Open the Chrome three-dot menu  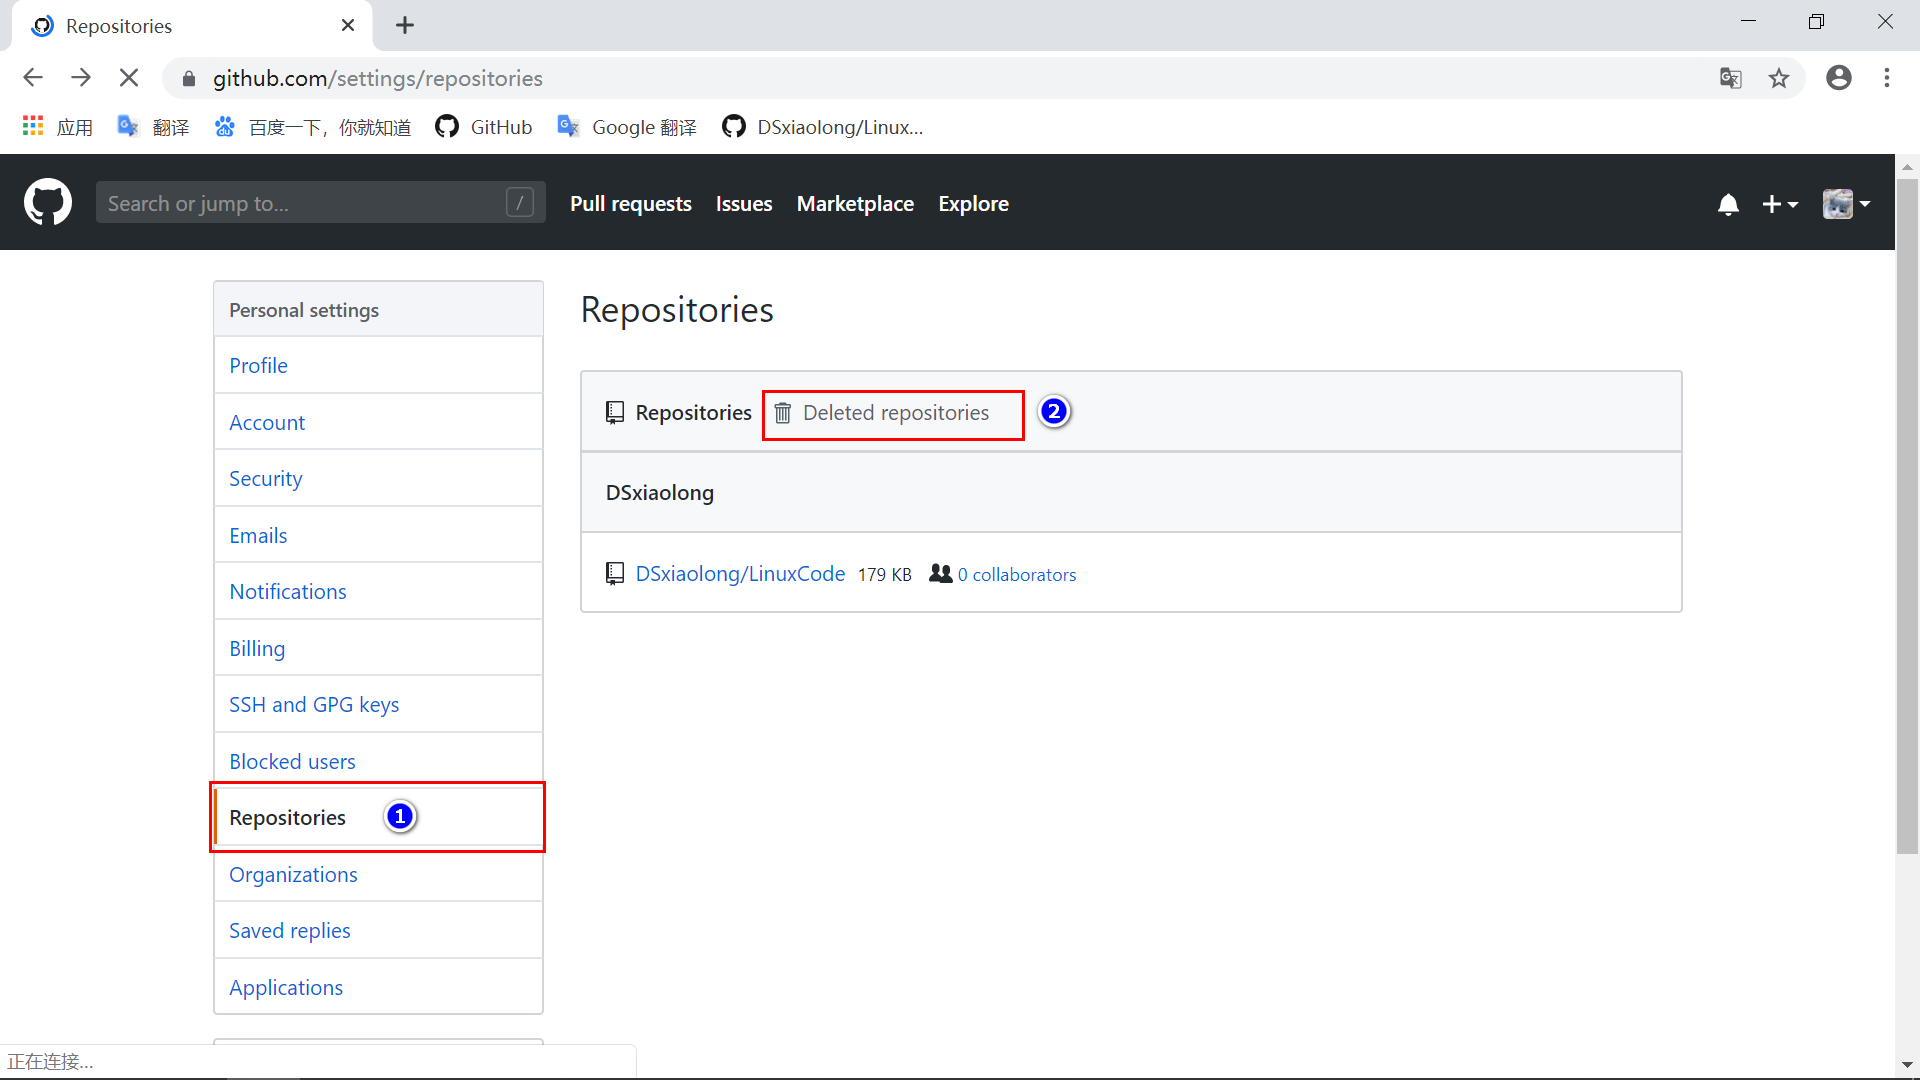click(1886, 78)
